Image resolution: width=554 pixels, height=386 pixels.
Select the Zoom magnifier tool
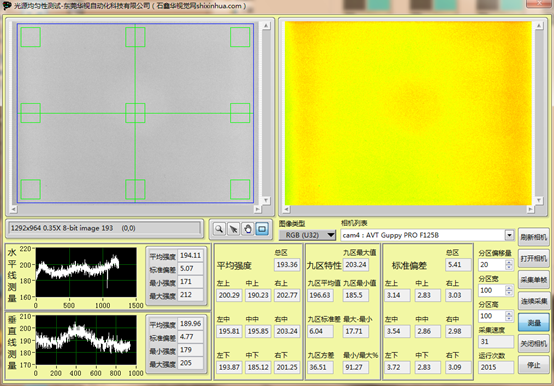[x=219, y=229]
